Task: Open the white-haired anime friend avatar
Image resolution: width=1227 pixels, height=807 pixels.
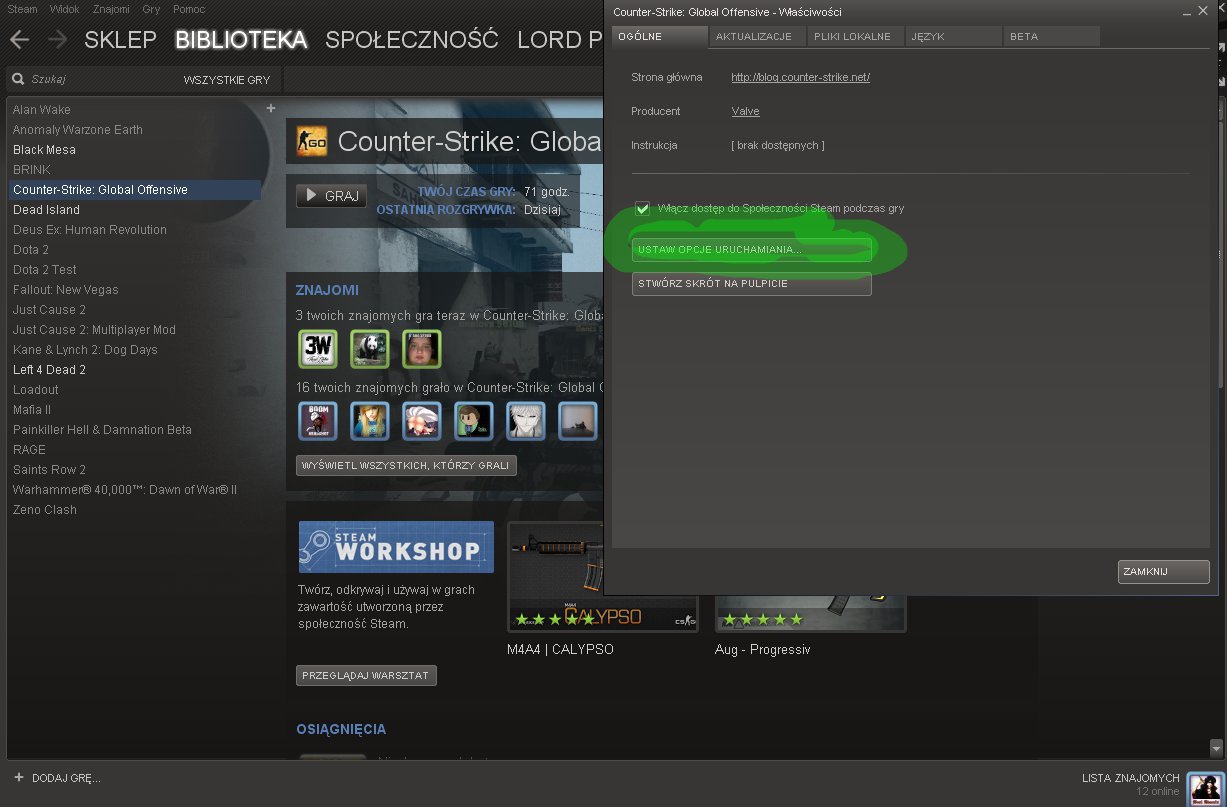Action: pos(421,421)
